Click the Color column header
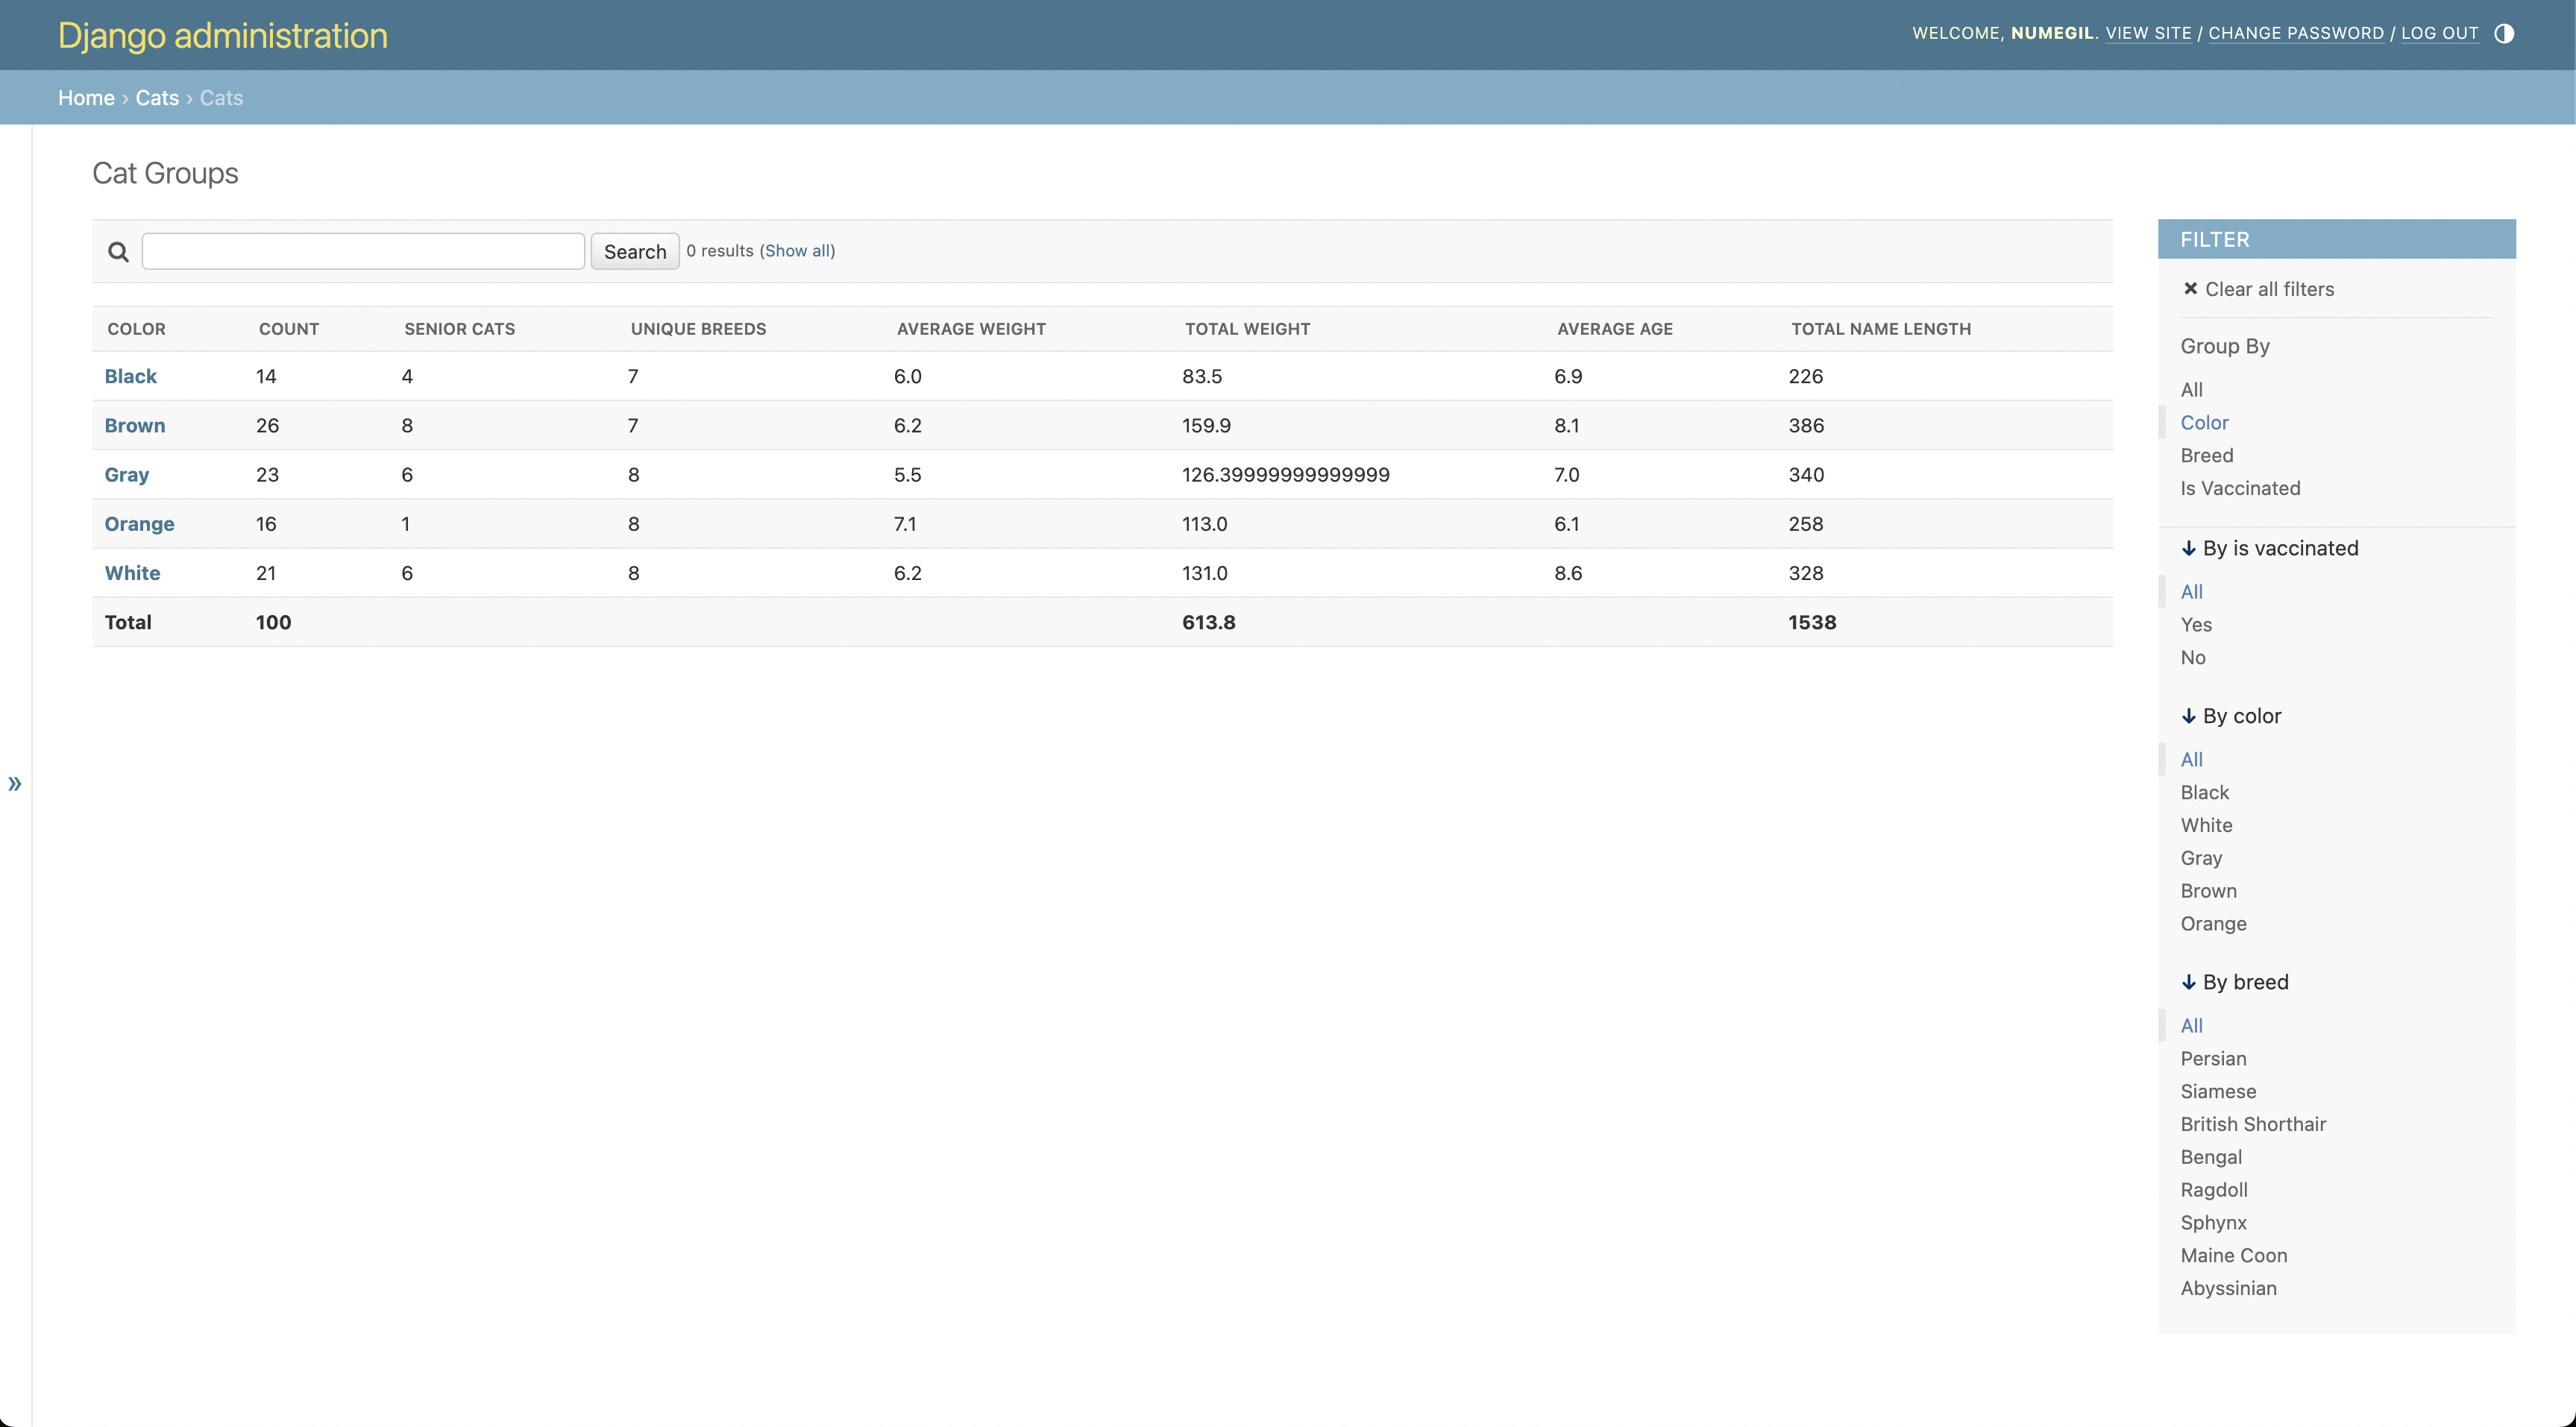2576x1427 pixels. click(x=136, y=329)
